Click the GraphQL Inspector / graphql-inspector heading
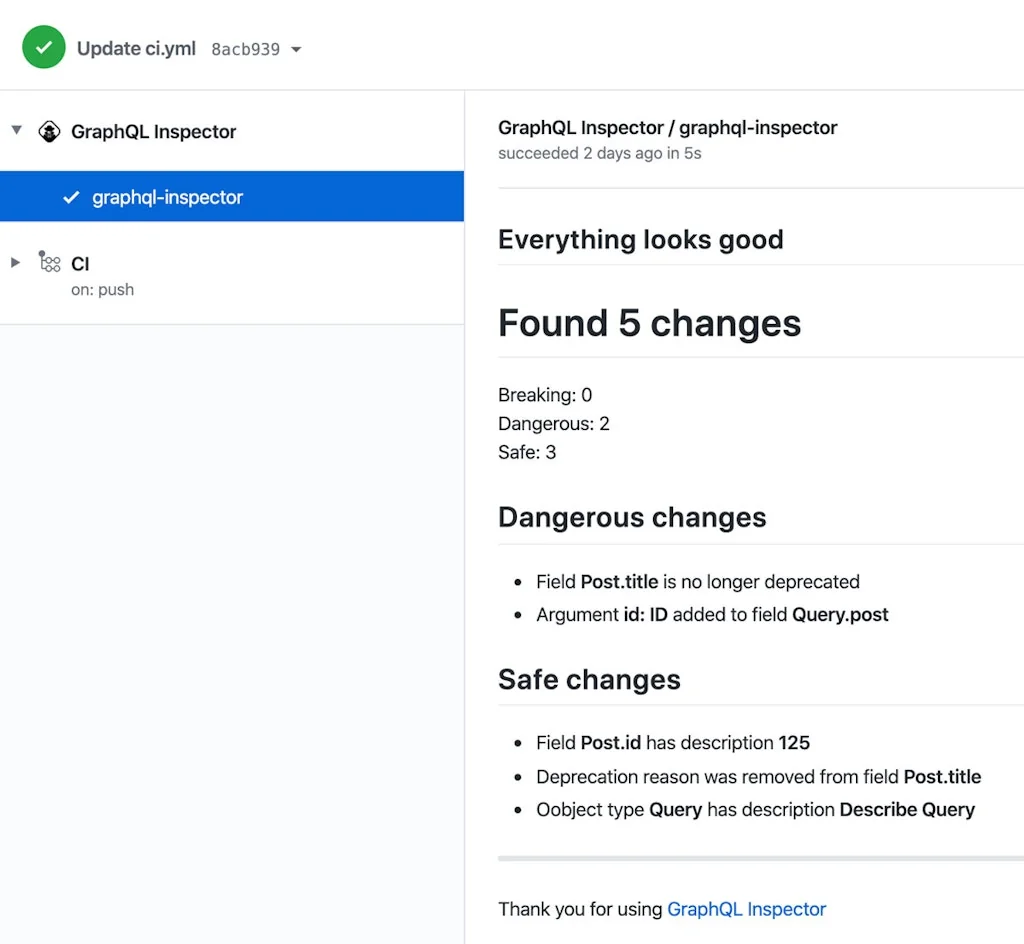 667,127
